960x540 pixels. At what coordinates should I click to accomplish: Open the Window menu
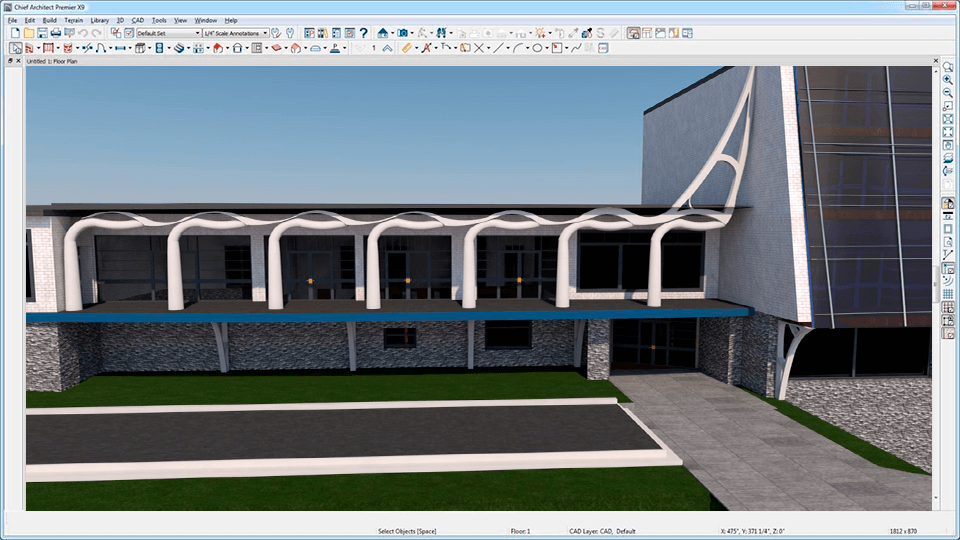coord(206,20)
